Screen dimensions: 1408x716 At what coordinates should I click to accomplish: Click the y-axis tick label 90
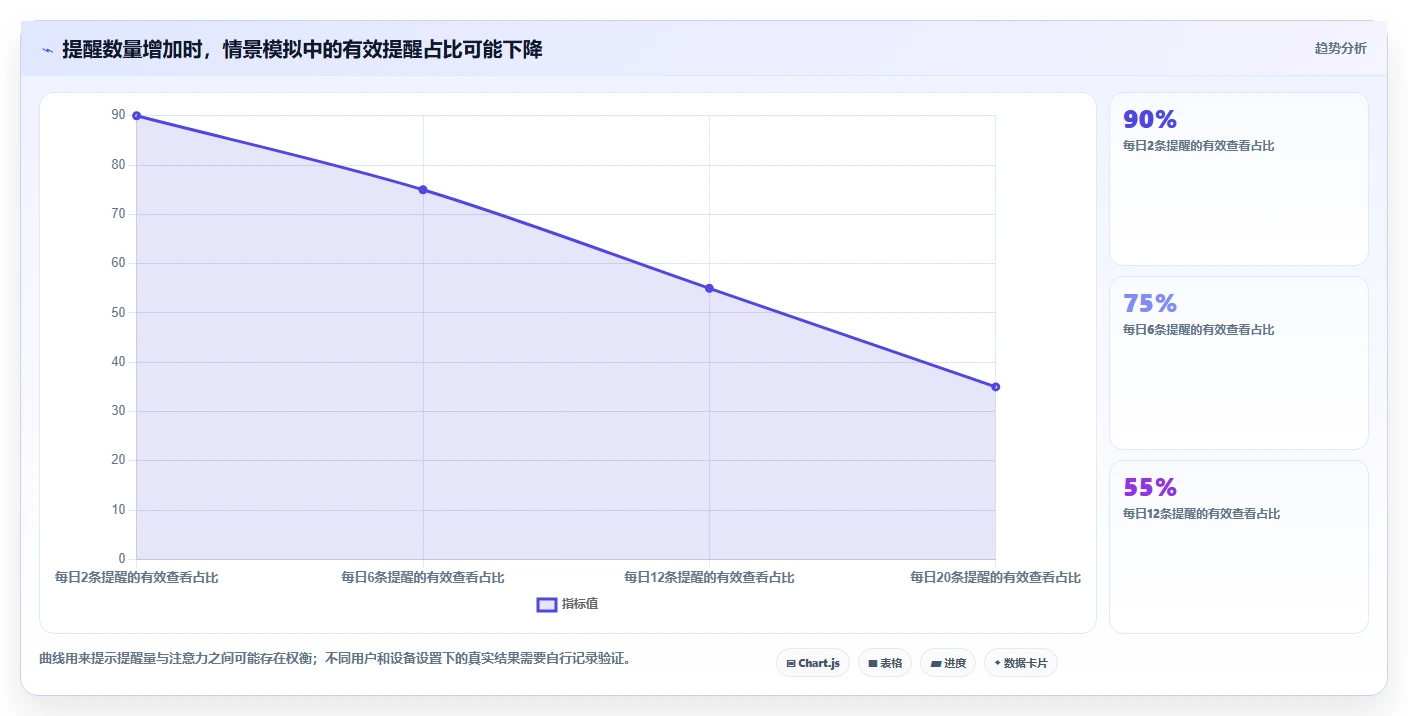click(x=119, y=115)
